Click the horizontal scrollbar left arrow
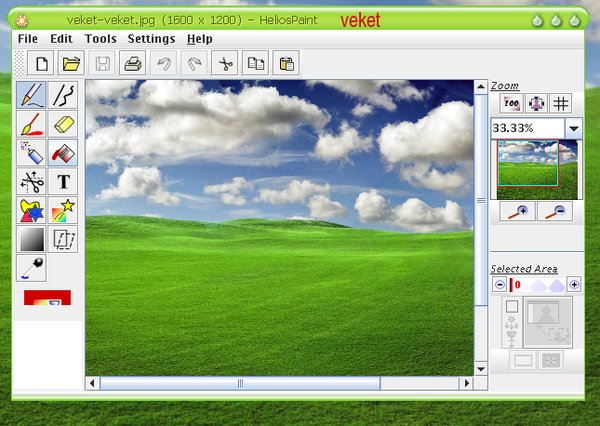600x426 pixels. 92,383
